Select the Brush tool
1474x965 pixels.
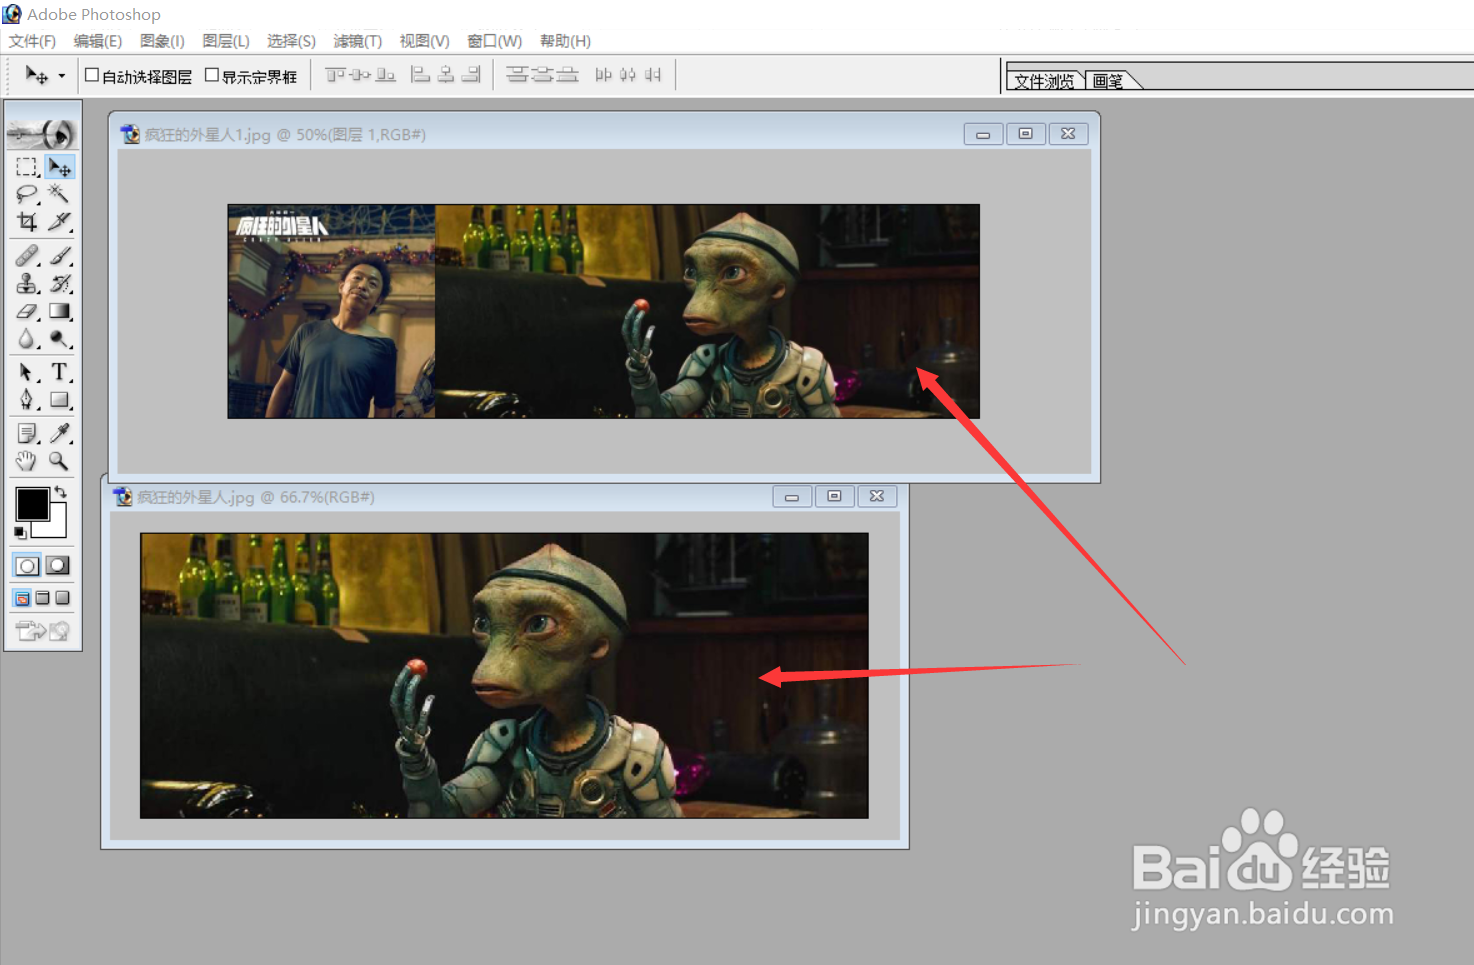[x=60, y=256]
